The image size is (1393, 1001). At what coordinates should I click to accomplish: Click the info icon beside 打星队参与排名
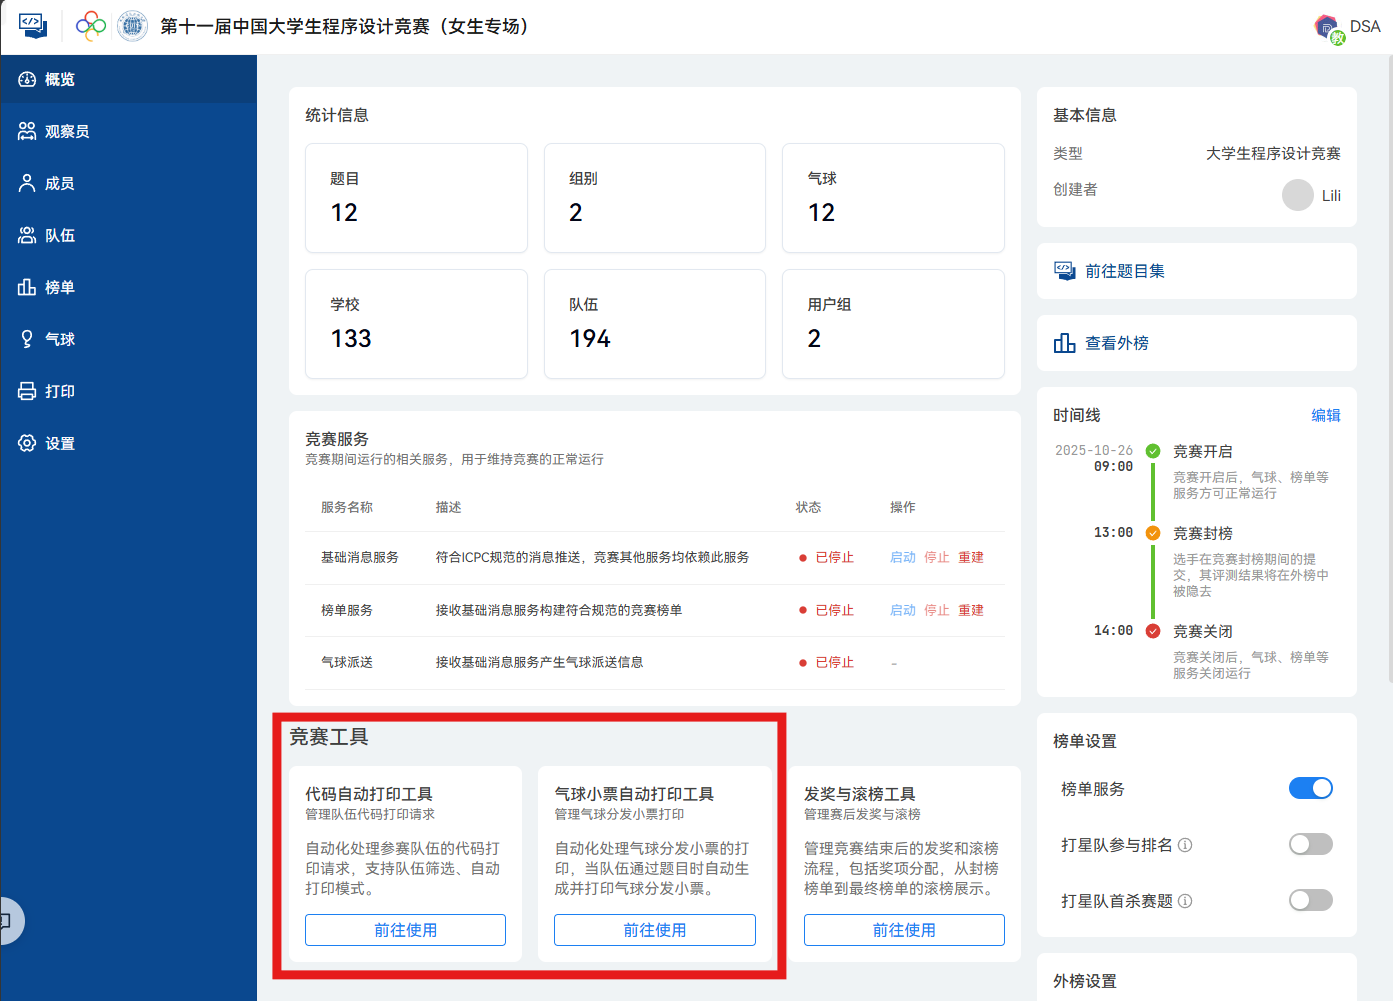click(1185, 845)
